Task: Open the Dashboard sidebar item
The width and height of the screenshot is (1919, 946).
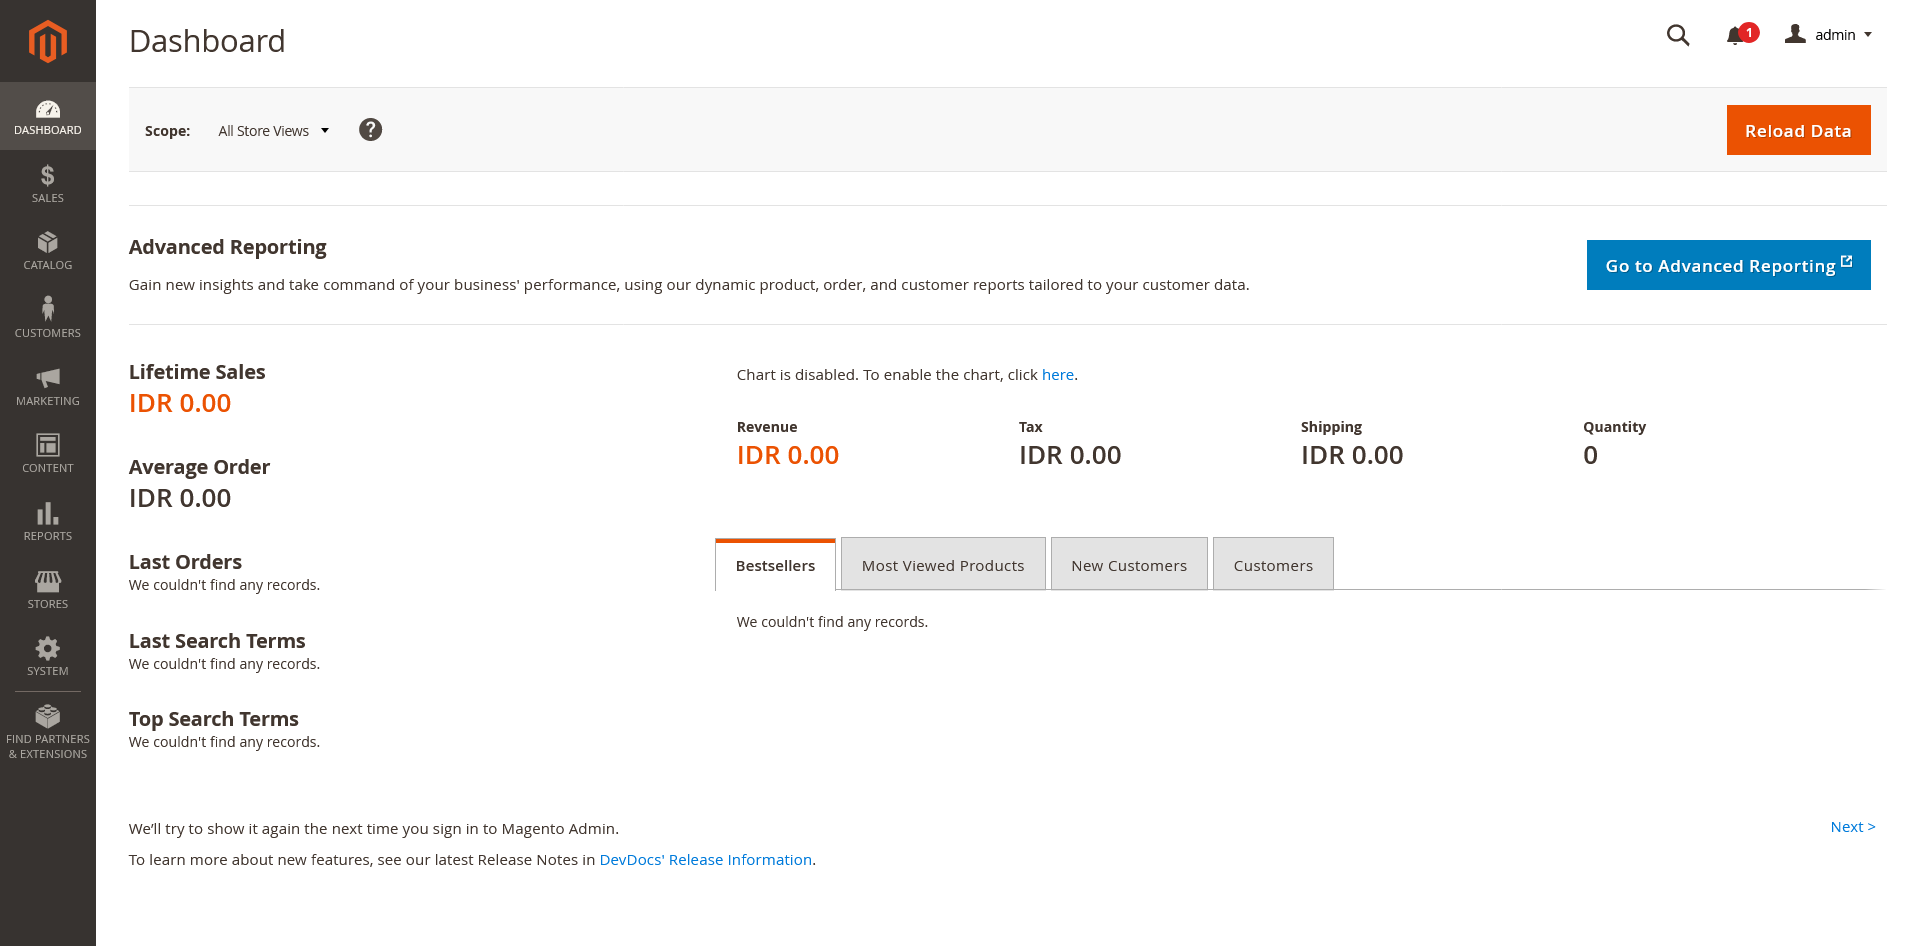Action: click(48, 117)
